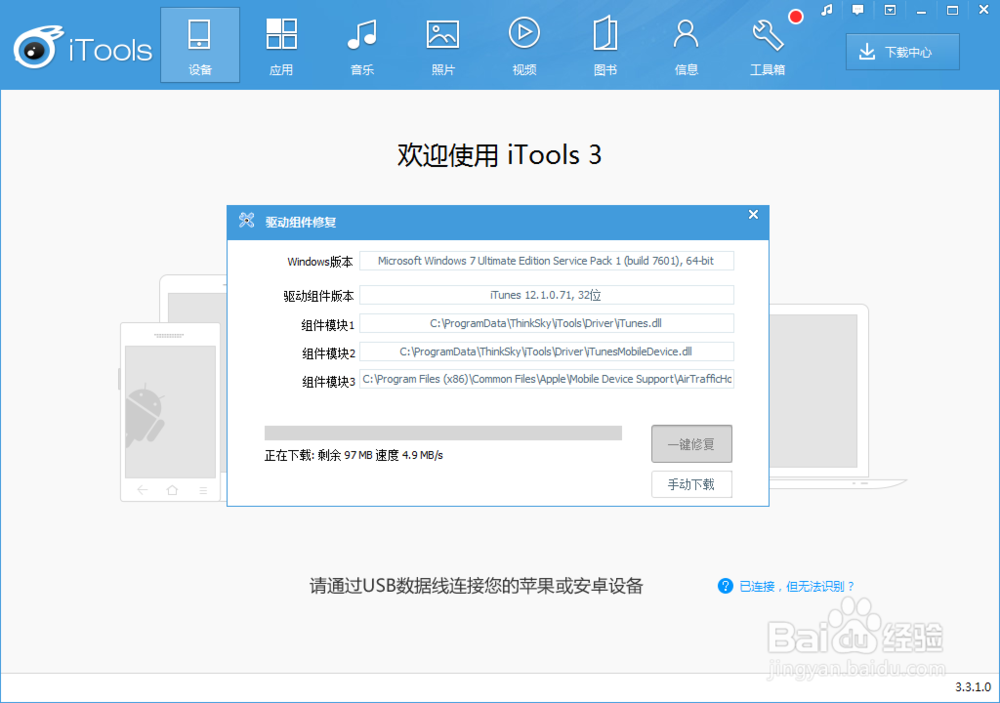This screenshot has height=703, width=1000.
Task: Click the 驱动组件修复 dialog title text
Action: [300, 222]
